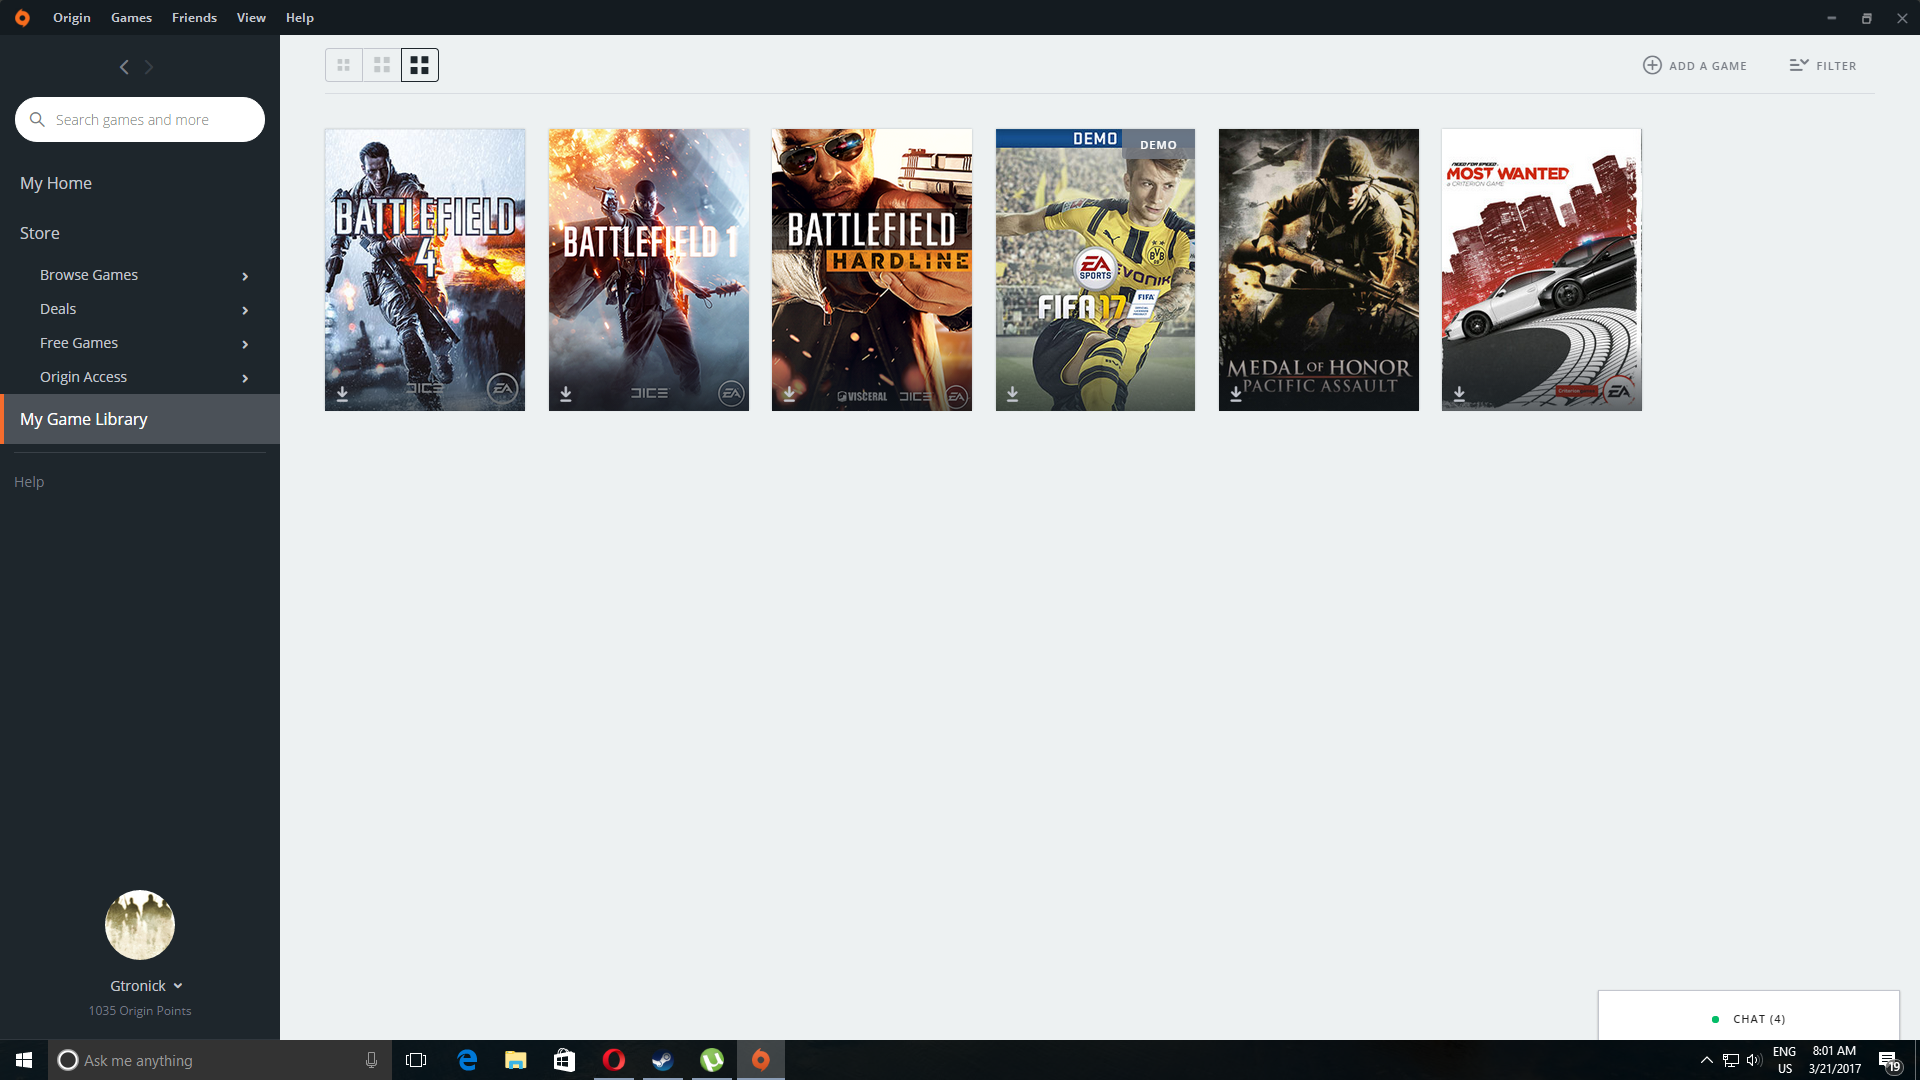Select the medium grid view icon

point(381,63)
